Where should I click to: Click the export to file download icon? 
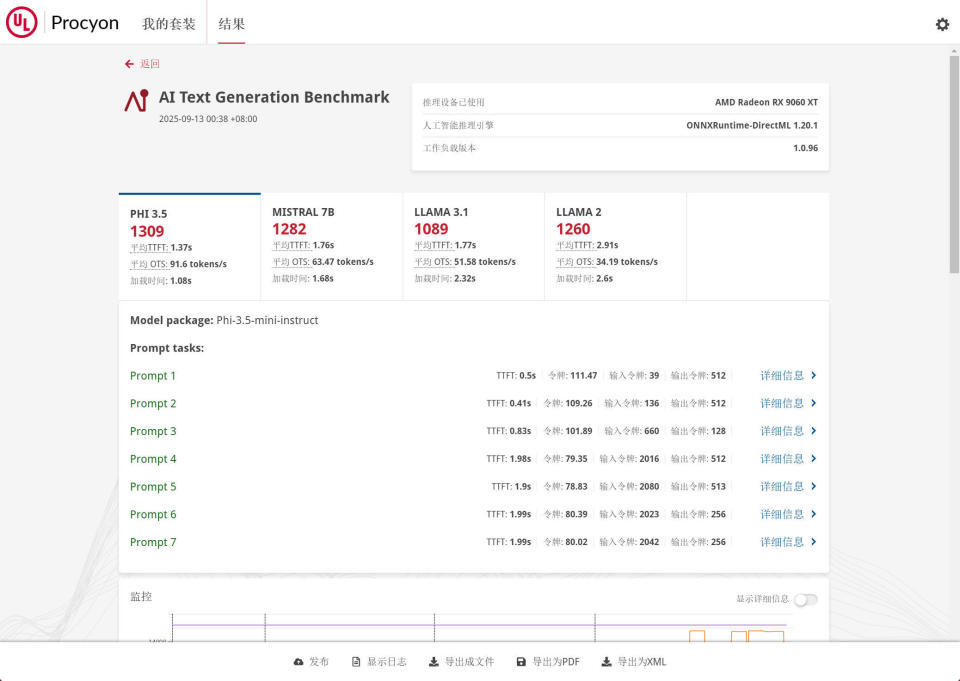[433, 662]
